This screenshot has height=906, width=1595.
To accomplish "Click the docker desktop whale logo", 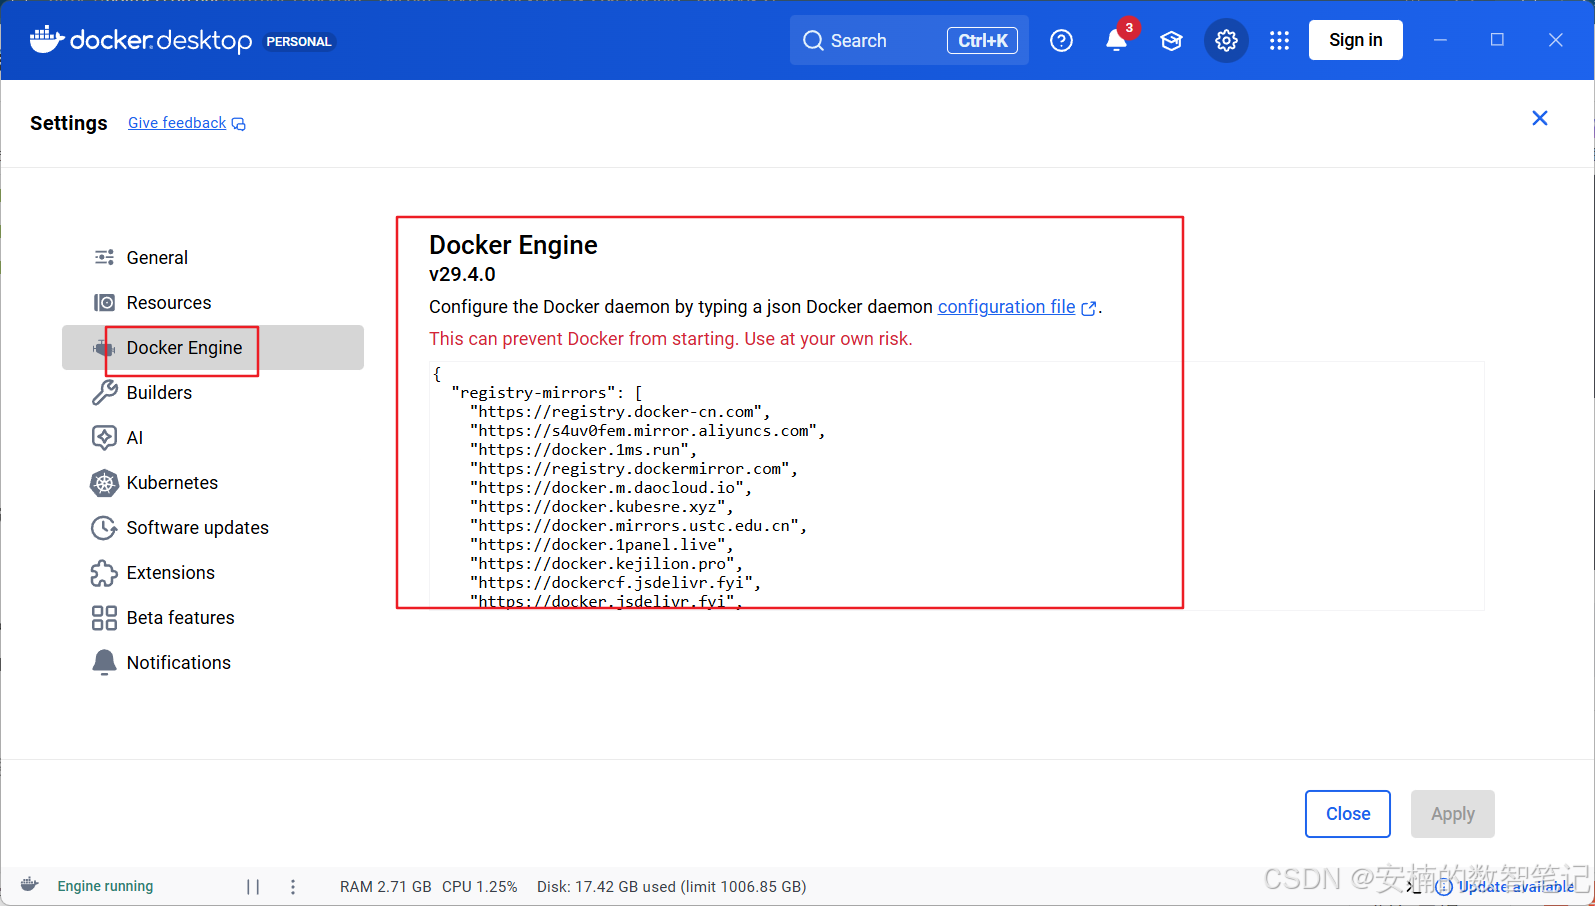I will pyautogui.click(x=140, y=40).
